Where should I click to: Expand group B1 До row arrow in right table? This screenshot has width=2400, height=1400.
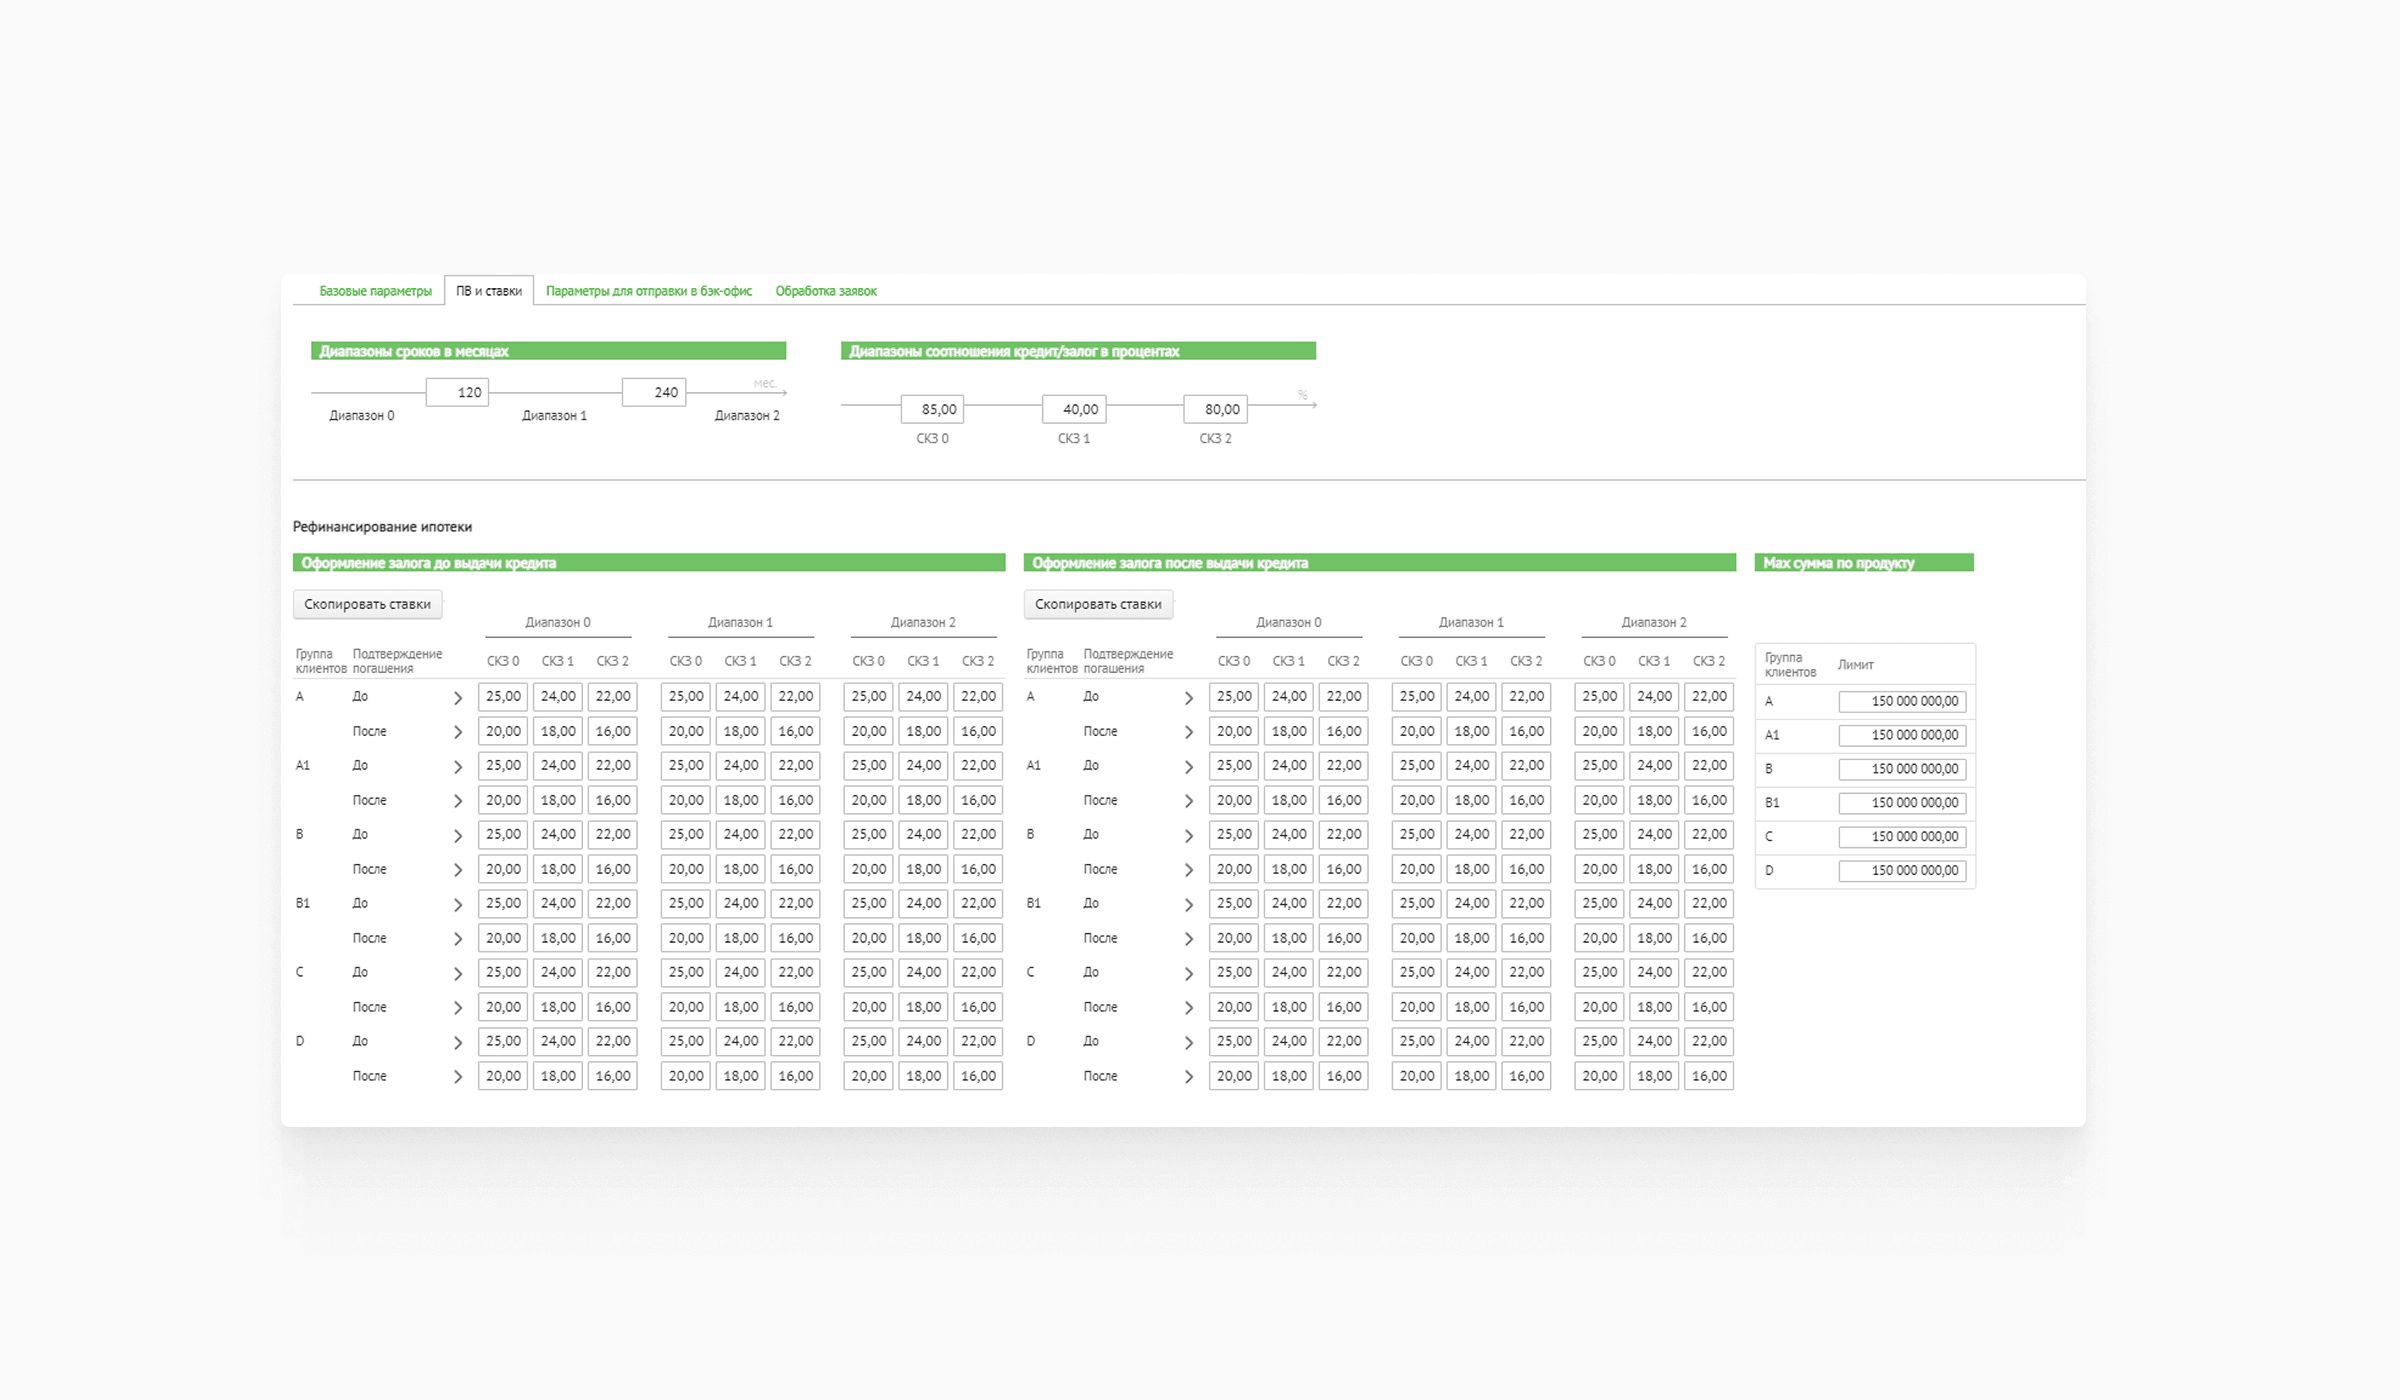[1189, 905]
